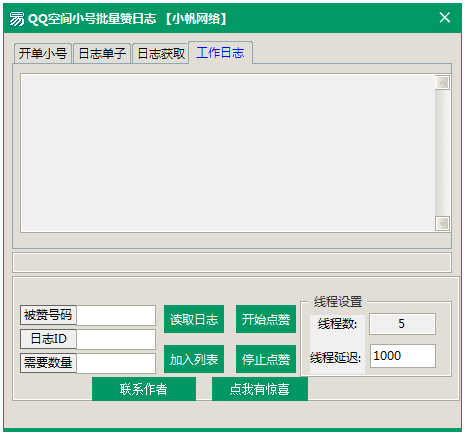Focus the 需要数量 input field
The image size is (465, 434).
(116, 363)
